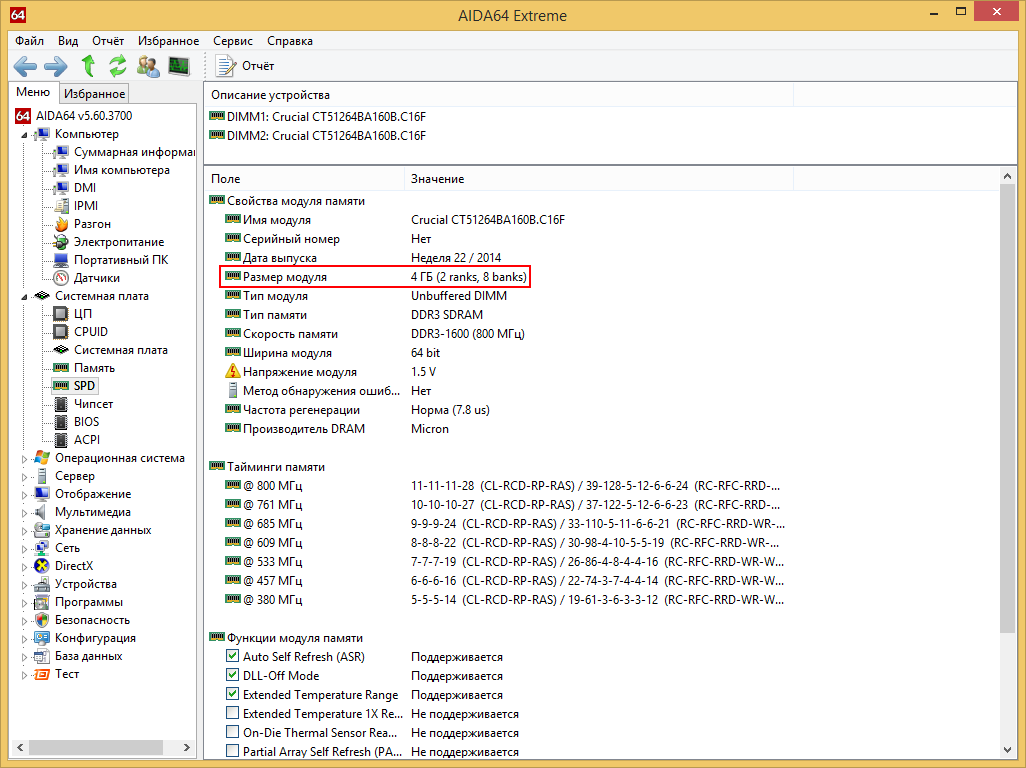
Task: Collapse the Компьютер tree node
Action: 24,135
